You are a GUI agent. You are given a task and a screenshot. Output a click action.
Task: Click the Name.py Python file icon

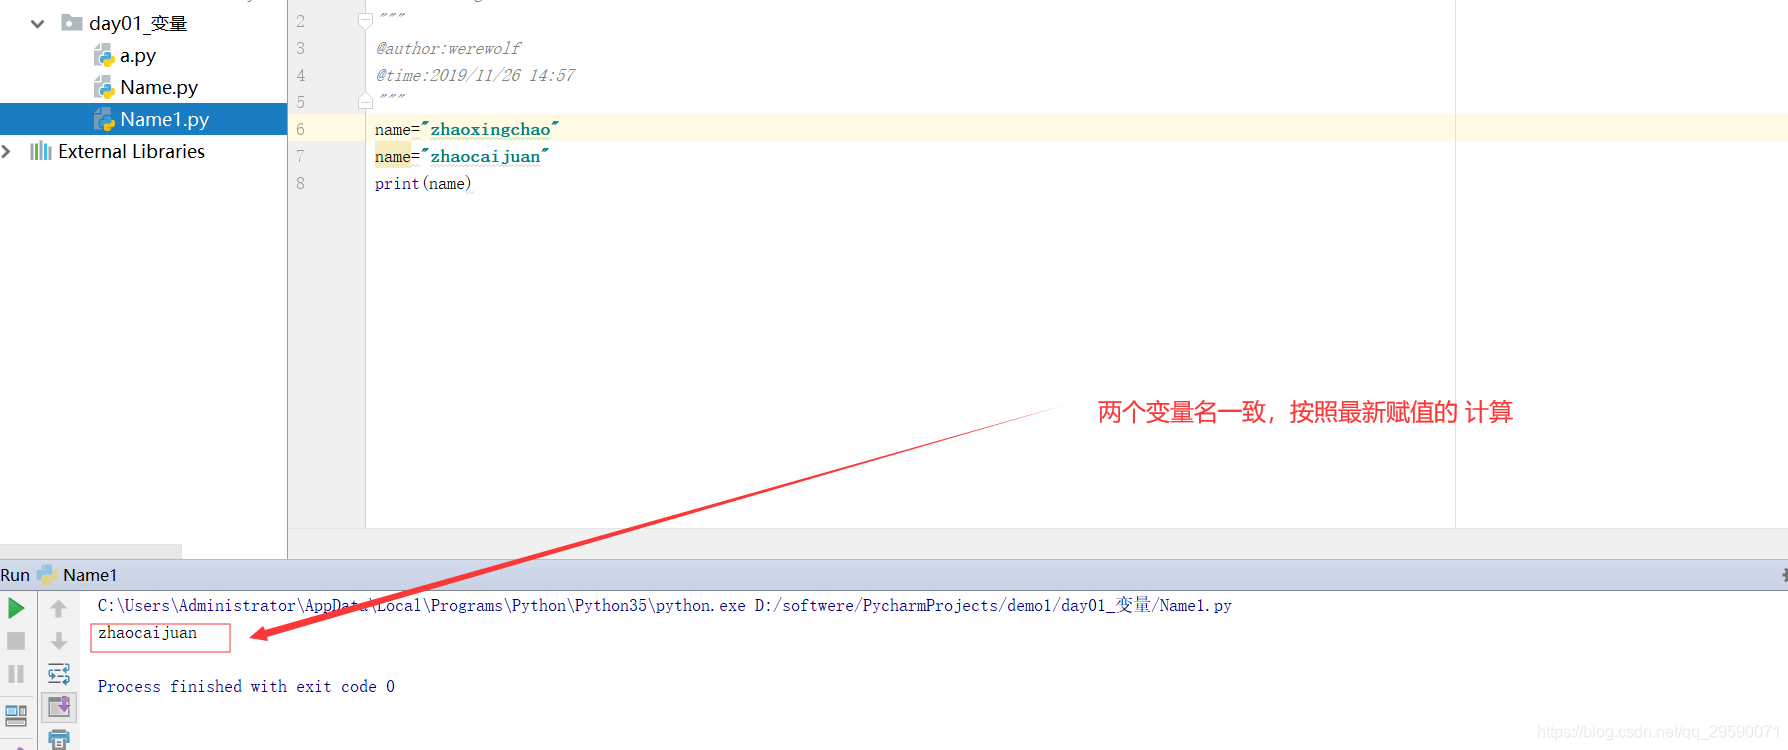click(x=104, y=88)
